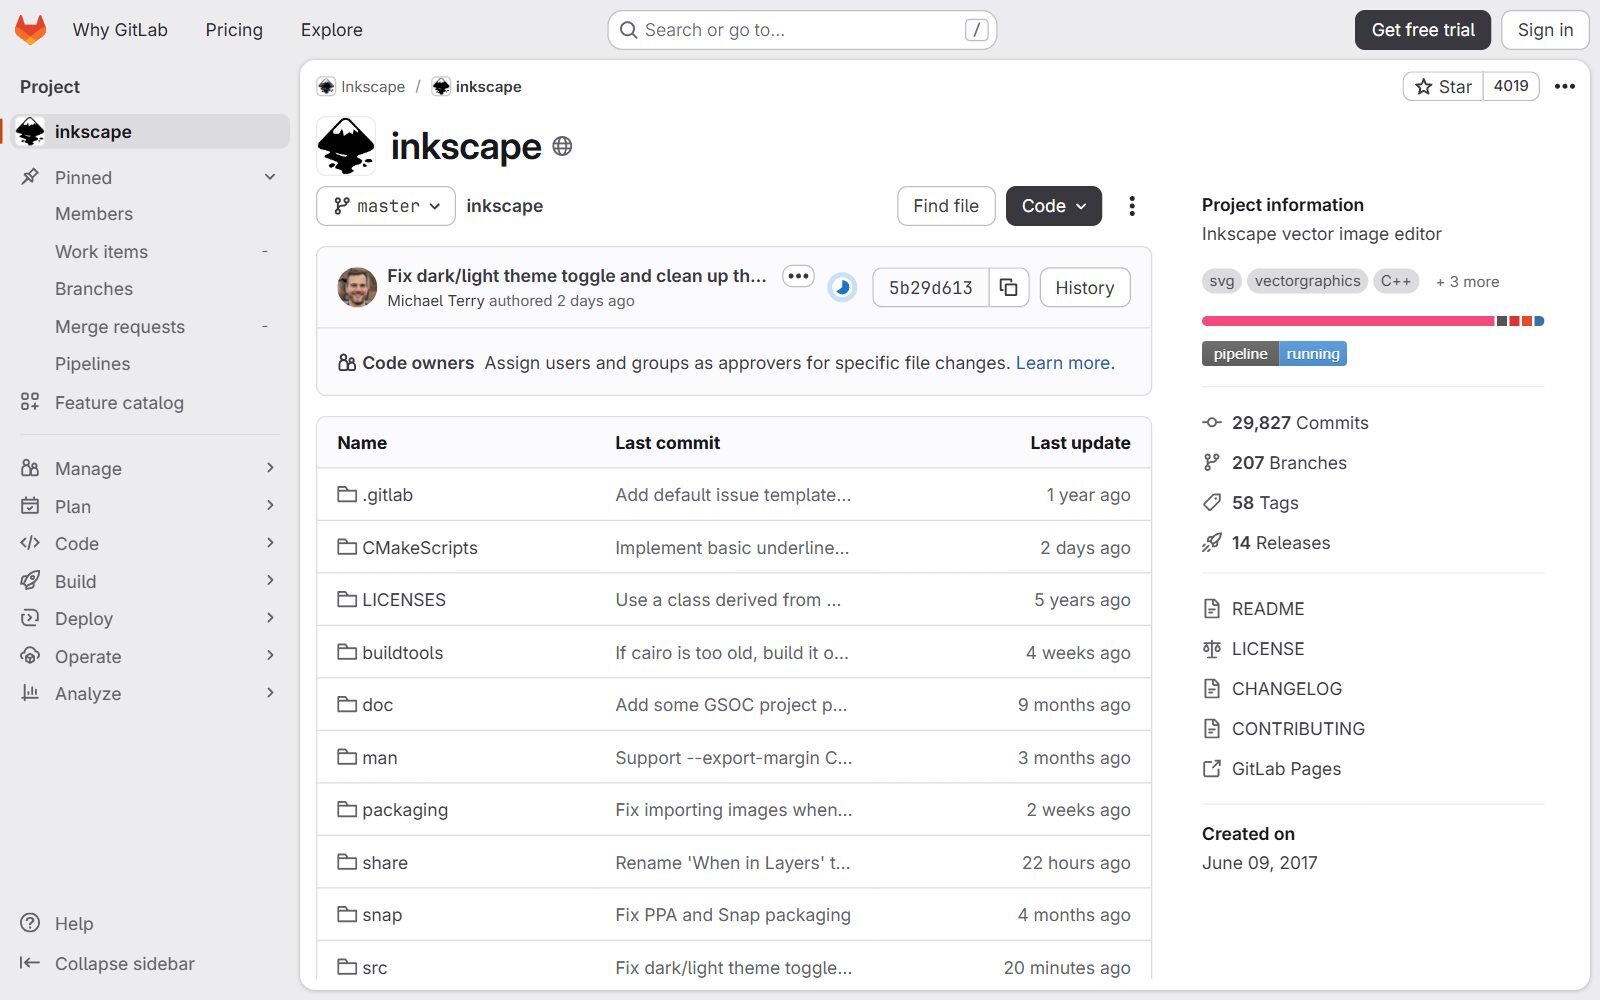Click the vectorgraphics topic tag
The width and height of the screenshot is (1600, 1000).
[x=1307, y=281]
